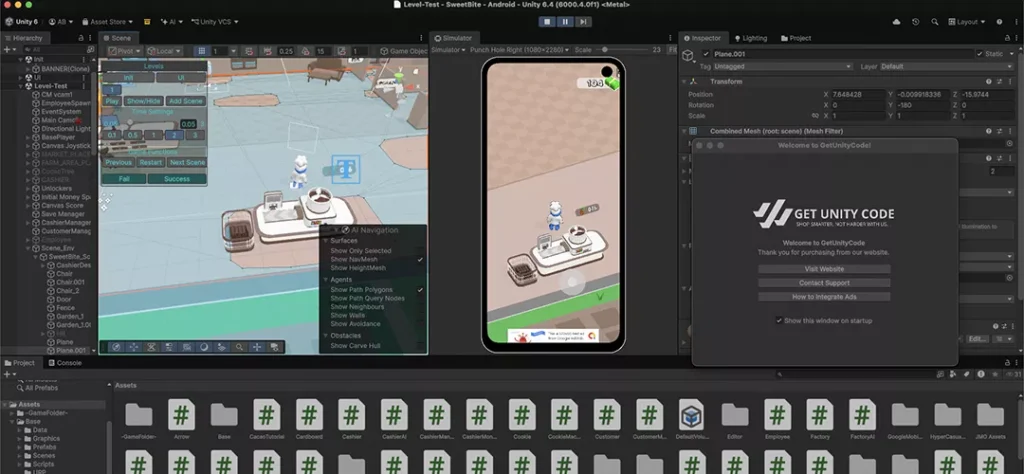Open the Pivot dropdown in Scene toolbar
Screen dimensions: 1024x474
pos(124,51)
